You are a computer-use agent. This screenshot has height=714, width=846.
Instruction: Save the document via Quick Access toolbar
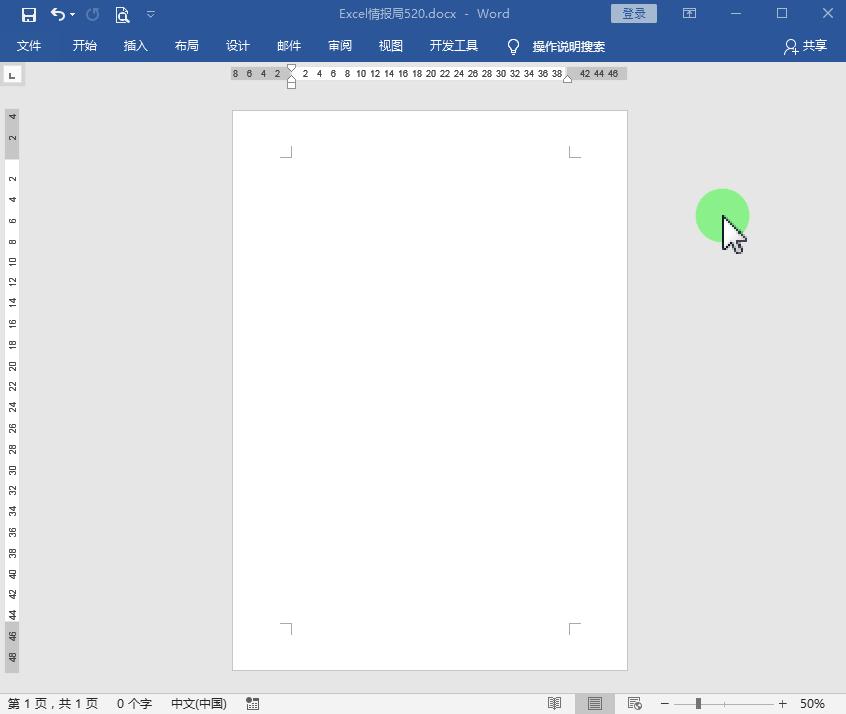click(x=27, y=14)
